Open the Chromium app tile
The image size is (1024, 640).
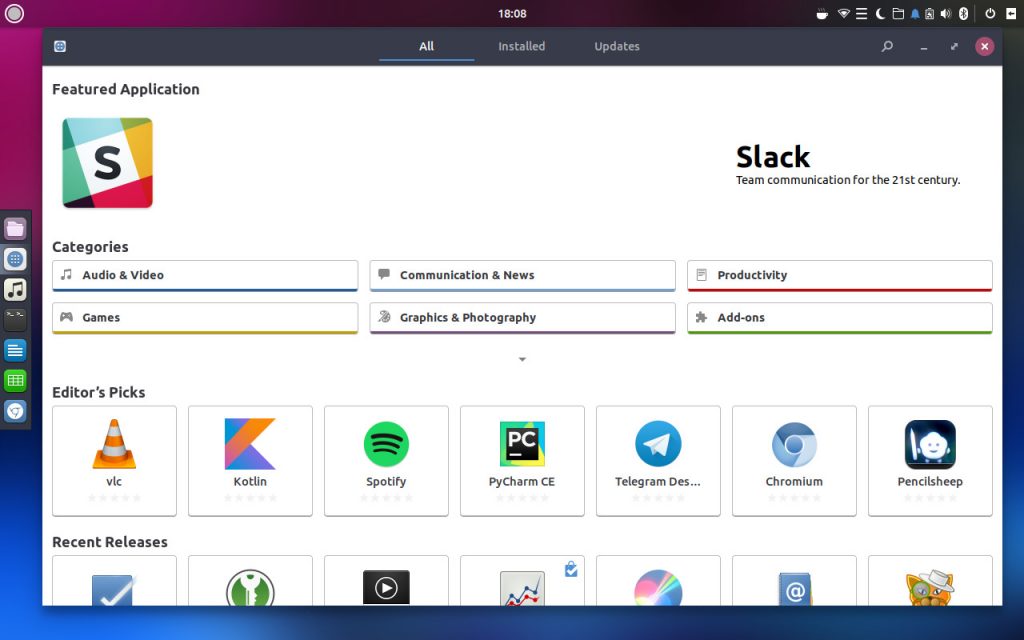[794, 460]
